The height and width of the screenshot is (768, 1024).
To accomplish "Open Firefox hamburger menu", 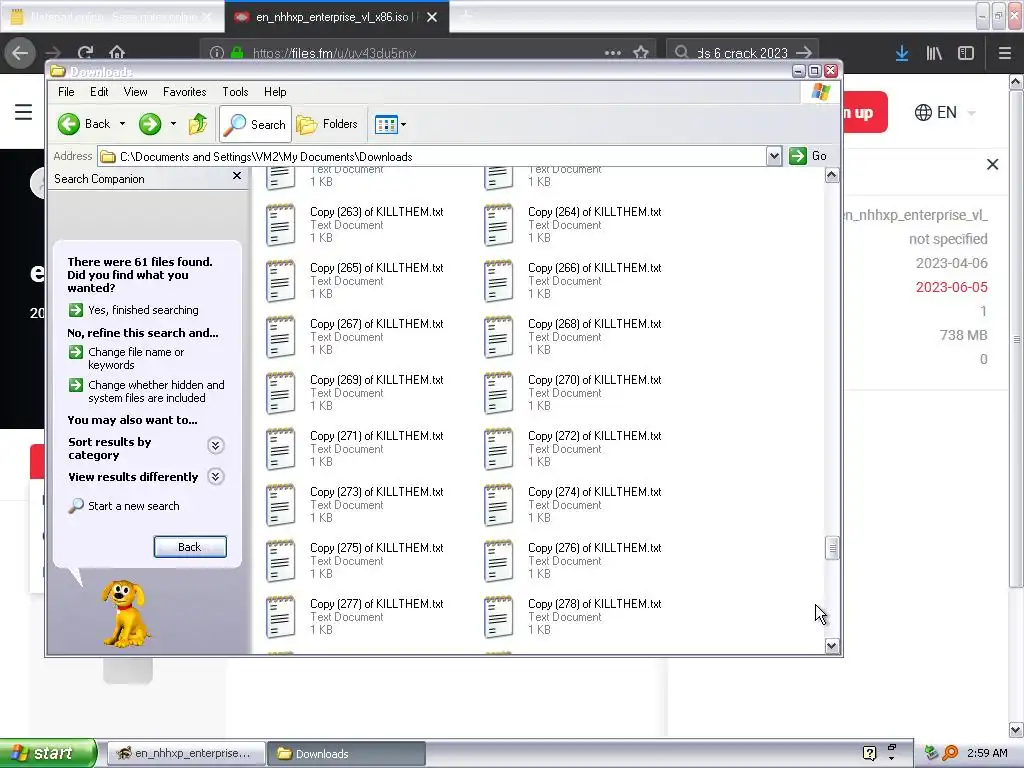I will coord(1005,53).
